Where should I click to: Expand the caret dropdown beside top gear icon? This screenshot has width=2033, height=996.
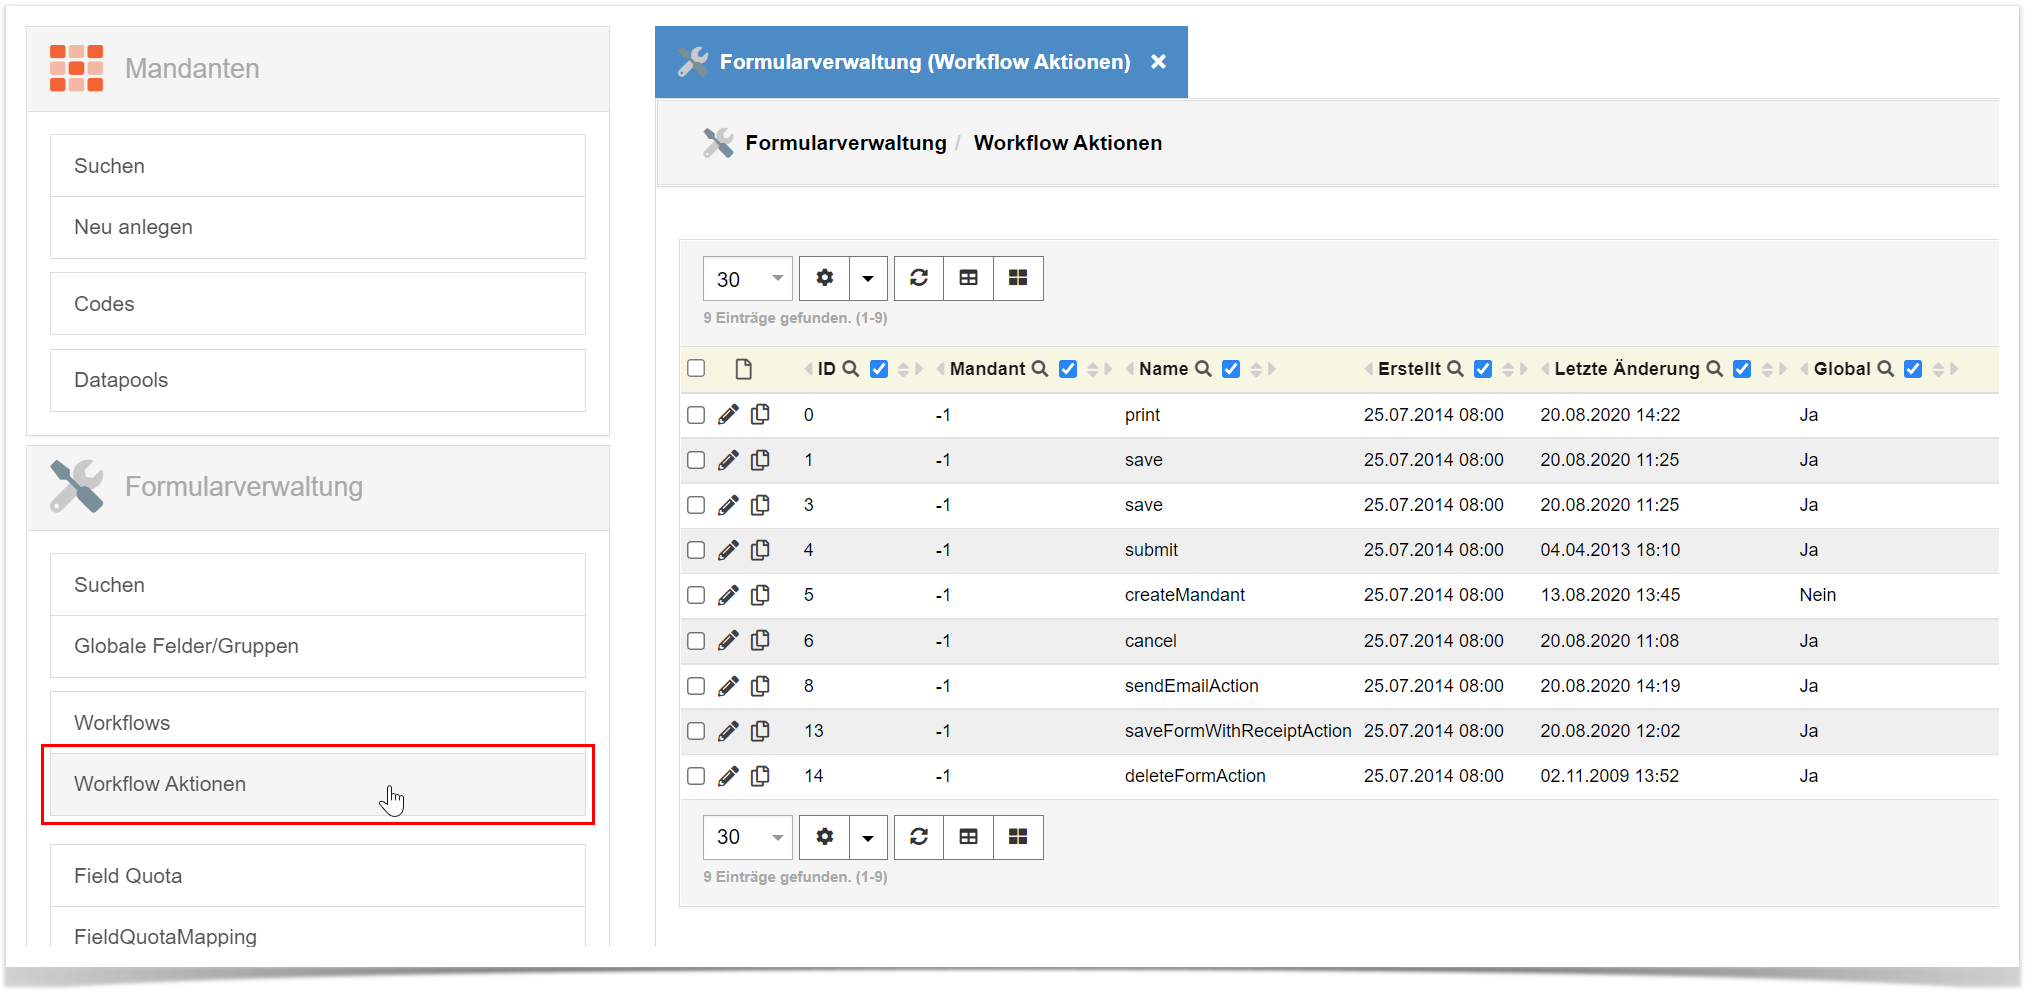(x=868, y=278)
